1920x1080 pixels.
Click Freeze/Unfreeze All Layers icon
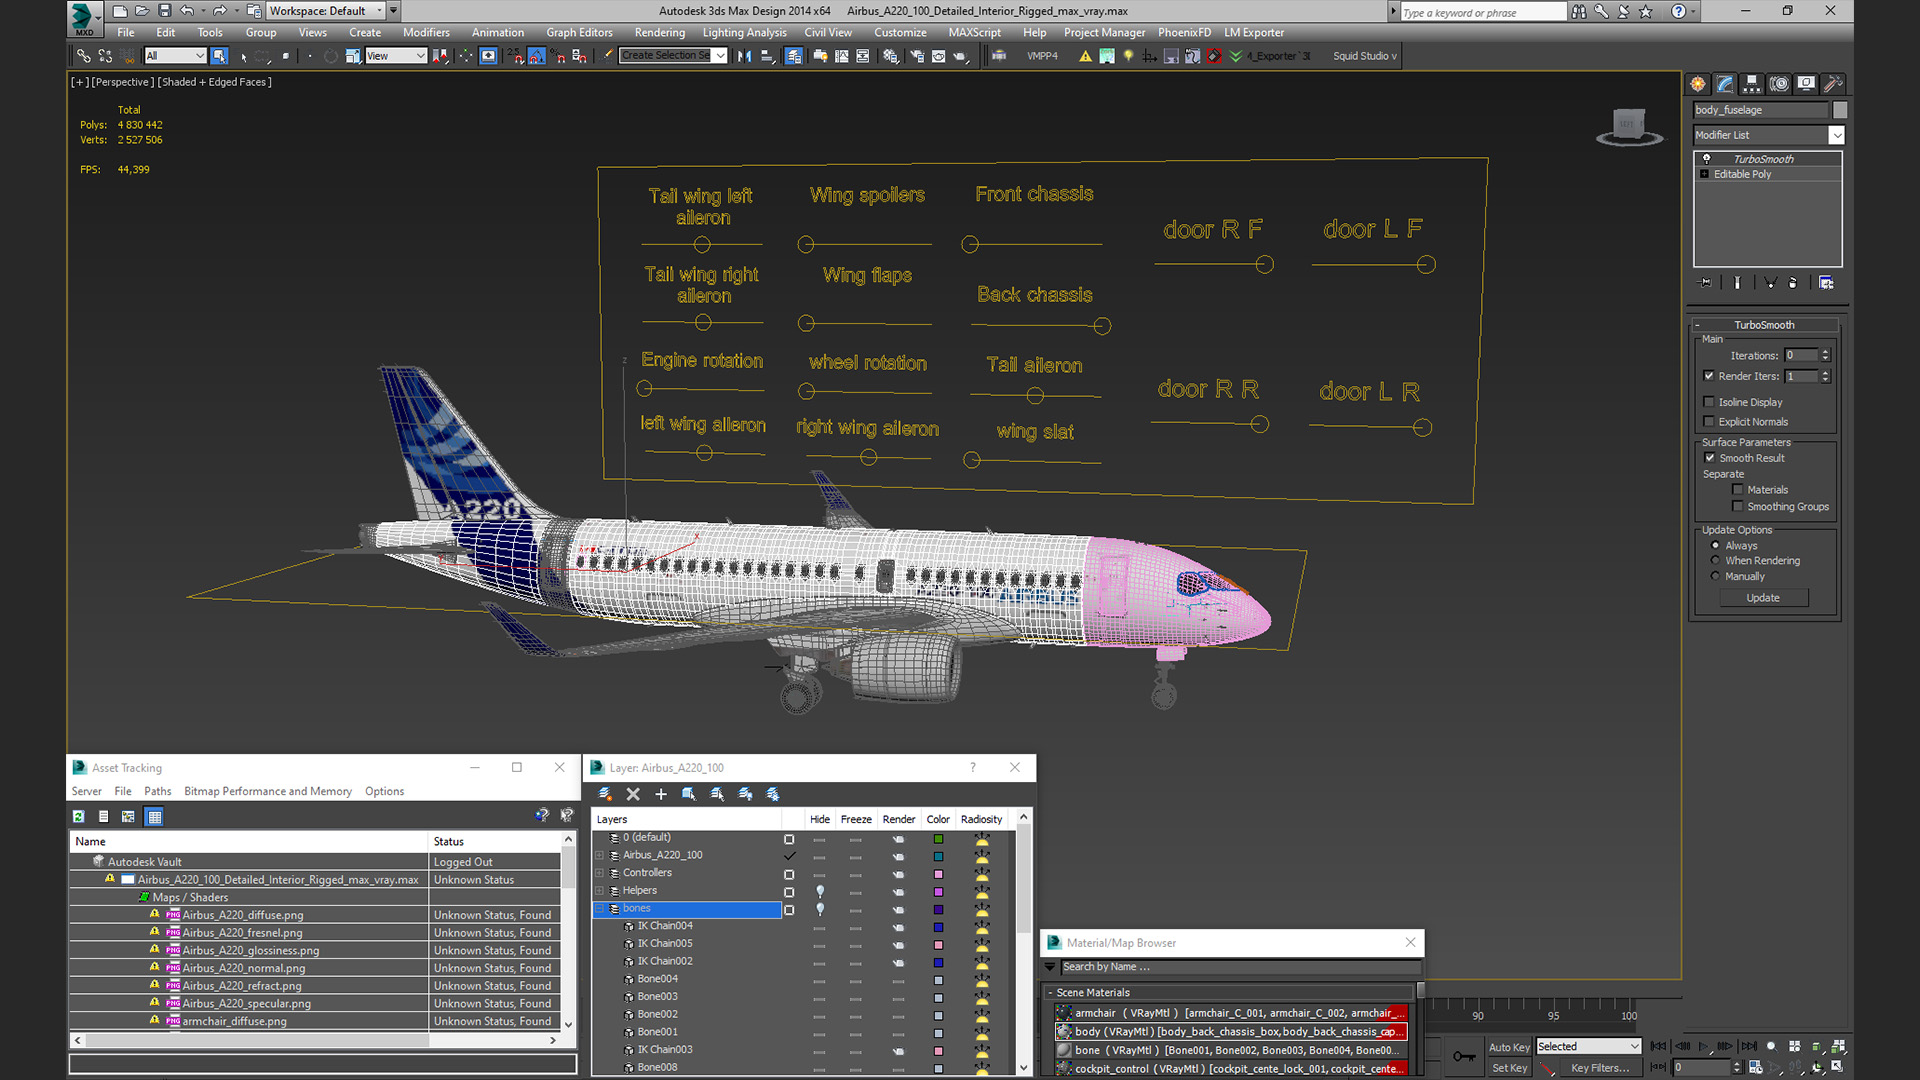pyautogui.click(x=773, y=794)
